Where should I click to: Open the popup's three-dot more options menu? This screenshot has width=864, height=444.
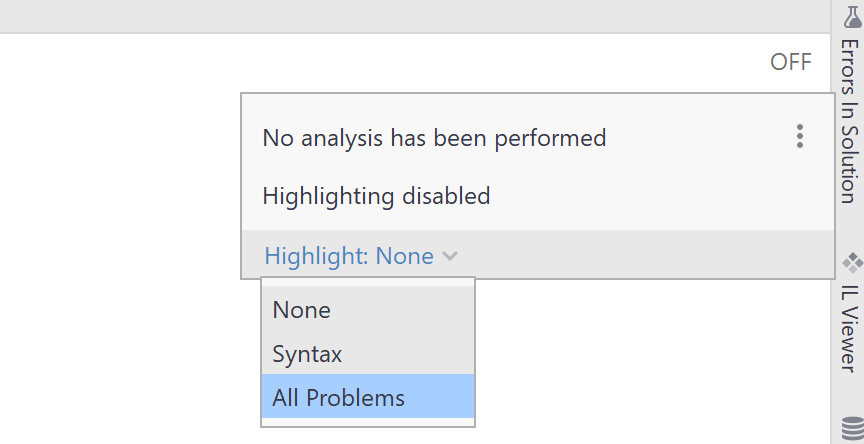point(800,136)
